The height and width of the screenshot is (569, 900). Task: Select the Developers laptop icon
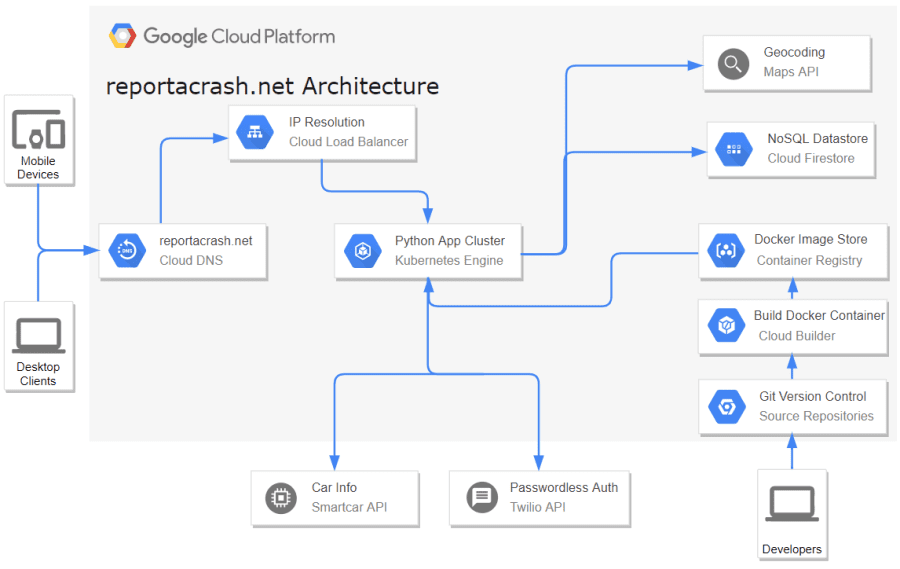click(792, 504)
